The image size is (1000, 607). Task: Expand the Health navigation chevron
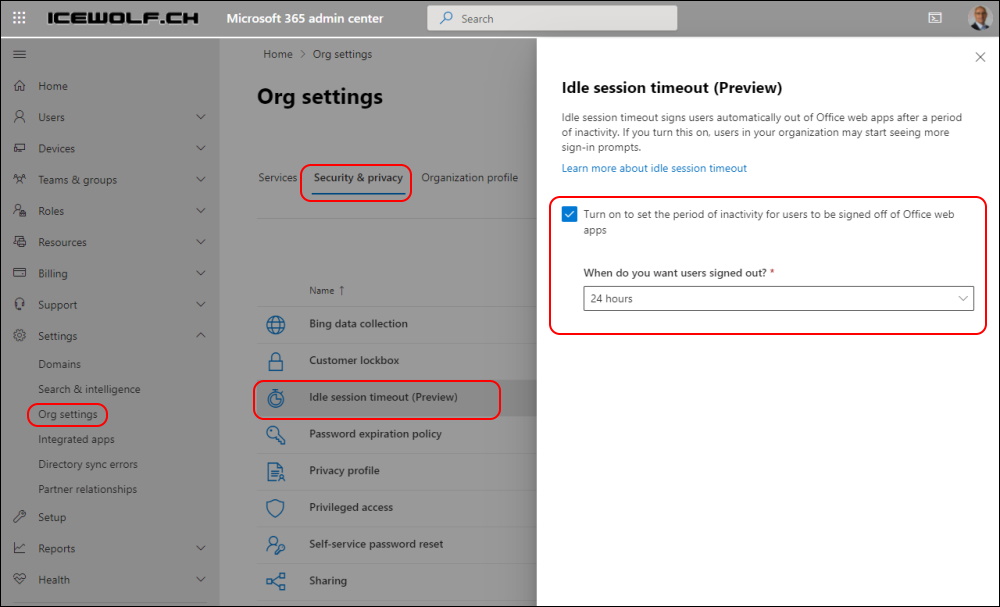point(201,579)
